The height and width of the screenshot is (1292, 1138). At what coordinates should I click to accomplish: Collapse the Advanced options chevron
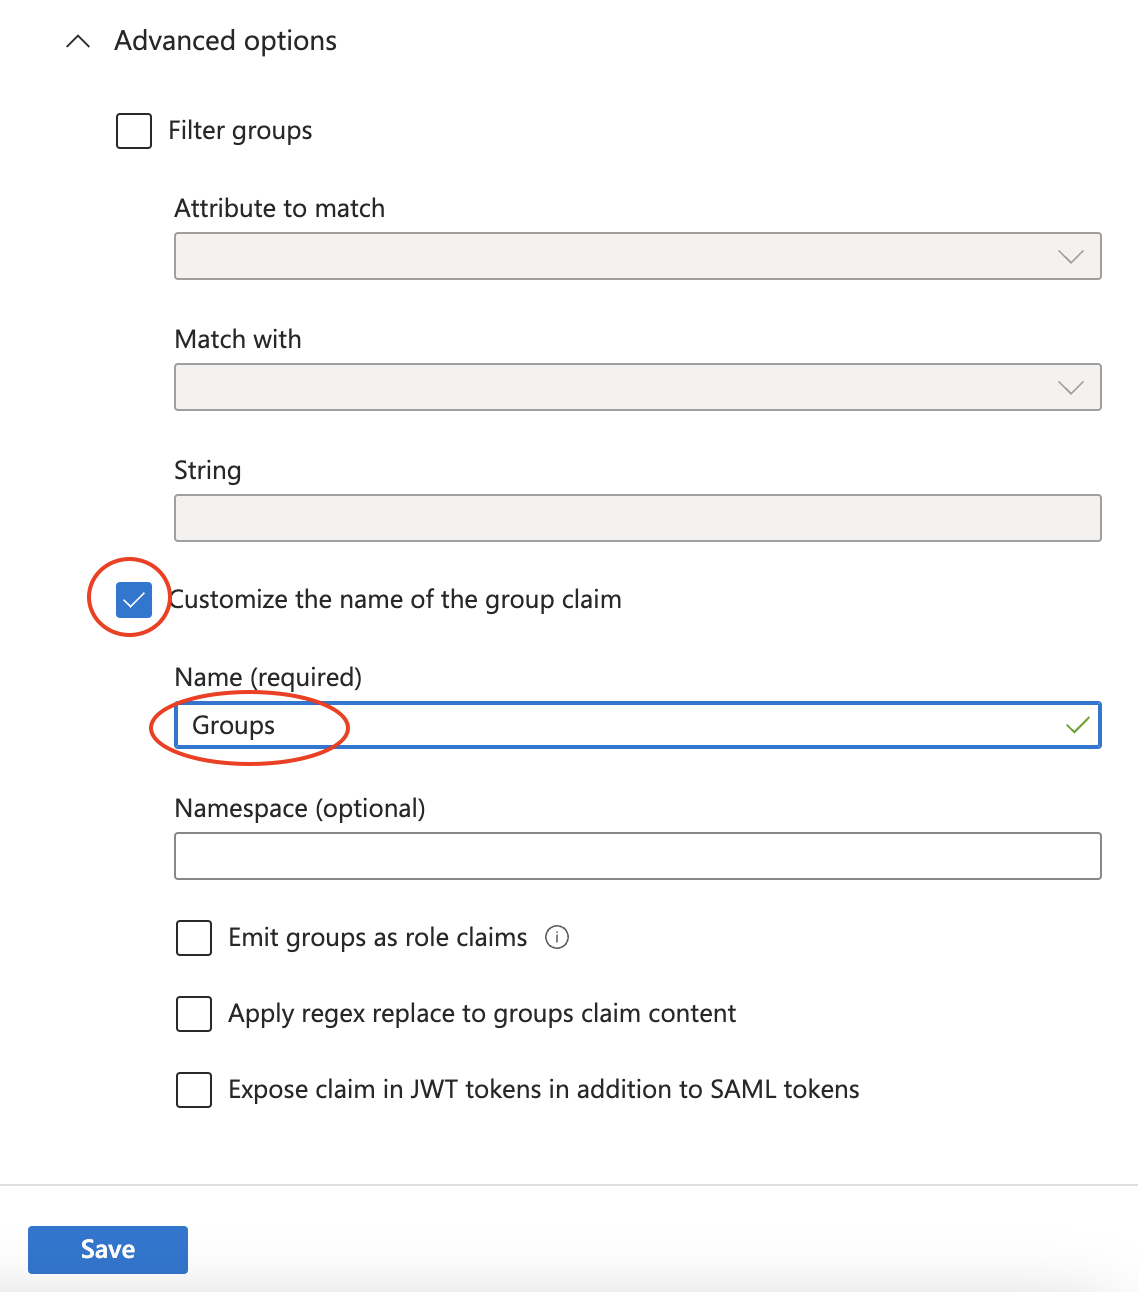click(x=77, y=42)
